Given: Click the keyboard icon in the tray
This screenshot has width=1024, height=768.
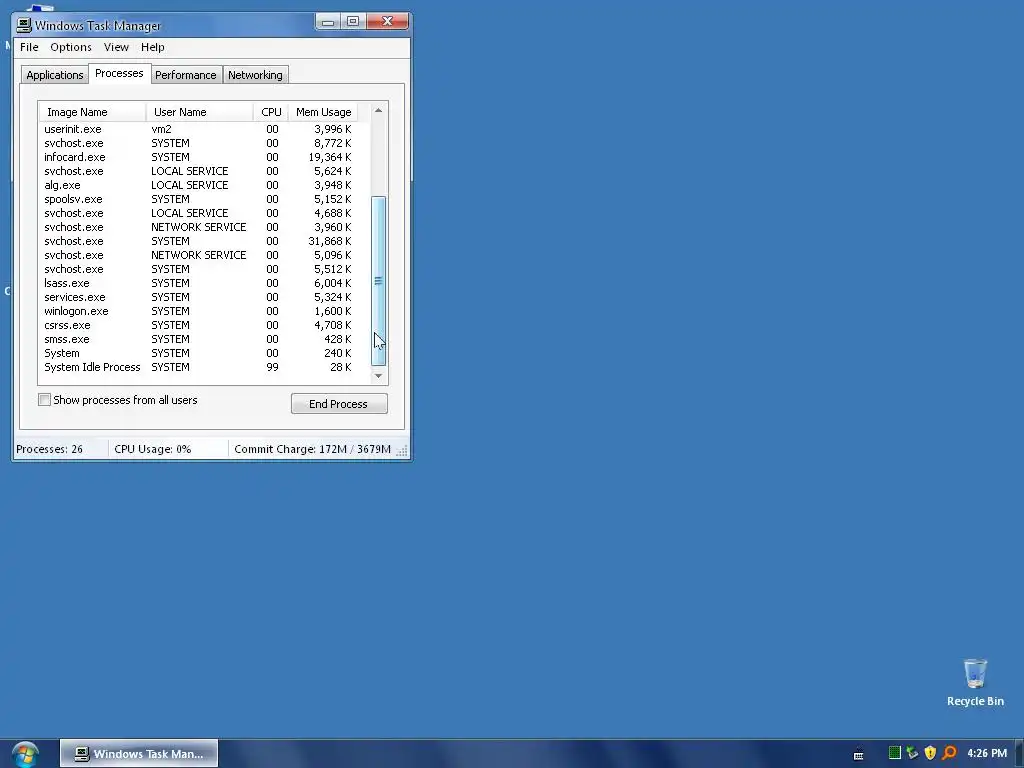Looking at the screenshot, I should point(859,754).
